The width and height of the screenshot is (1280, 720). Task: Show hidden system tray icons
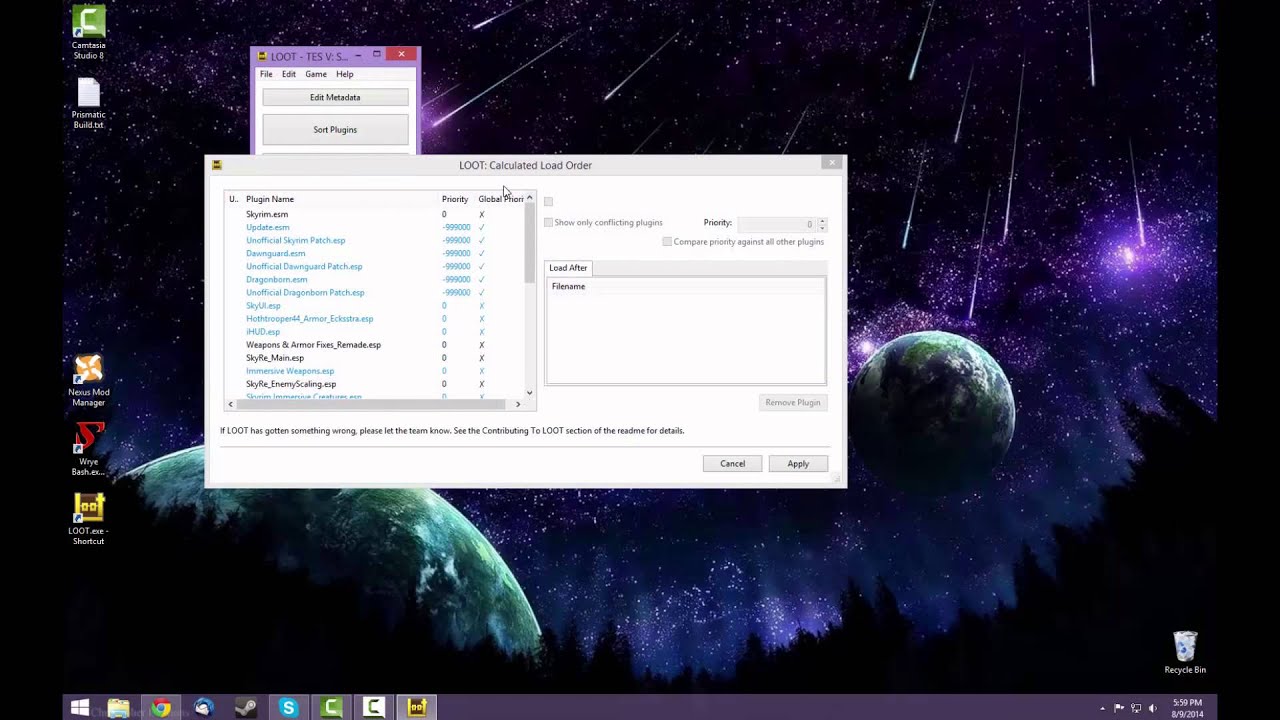click(x=1103, y=708)
